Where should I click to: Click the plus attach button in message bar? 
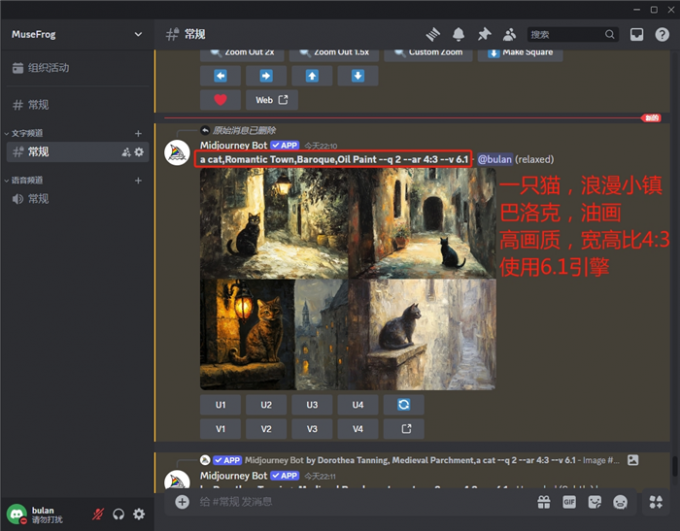(x=182, y=502)
